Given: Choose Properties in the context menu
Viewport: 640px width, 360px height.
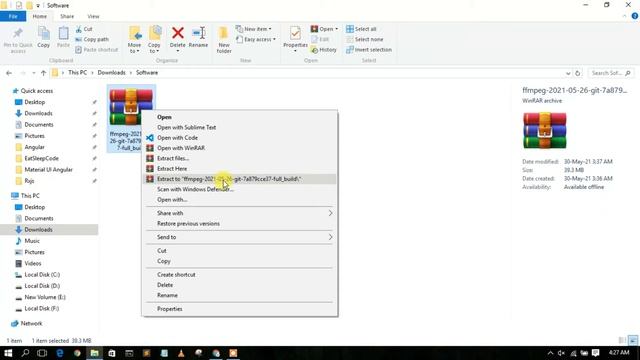Looking at the screenshot, I should 240,309.
